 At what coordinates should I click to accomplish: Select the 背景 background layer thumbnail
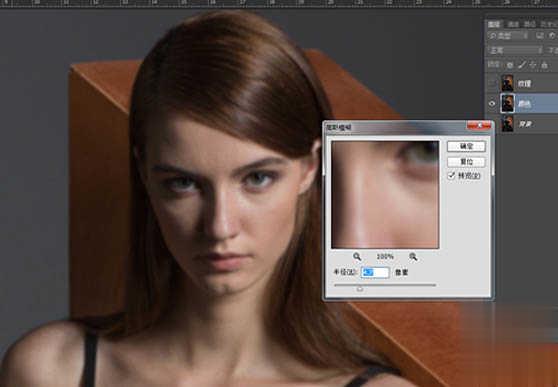(507, 124)
